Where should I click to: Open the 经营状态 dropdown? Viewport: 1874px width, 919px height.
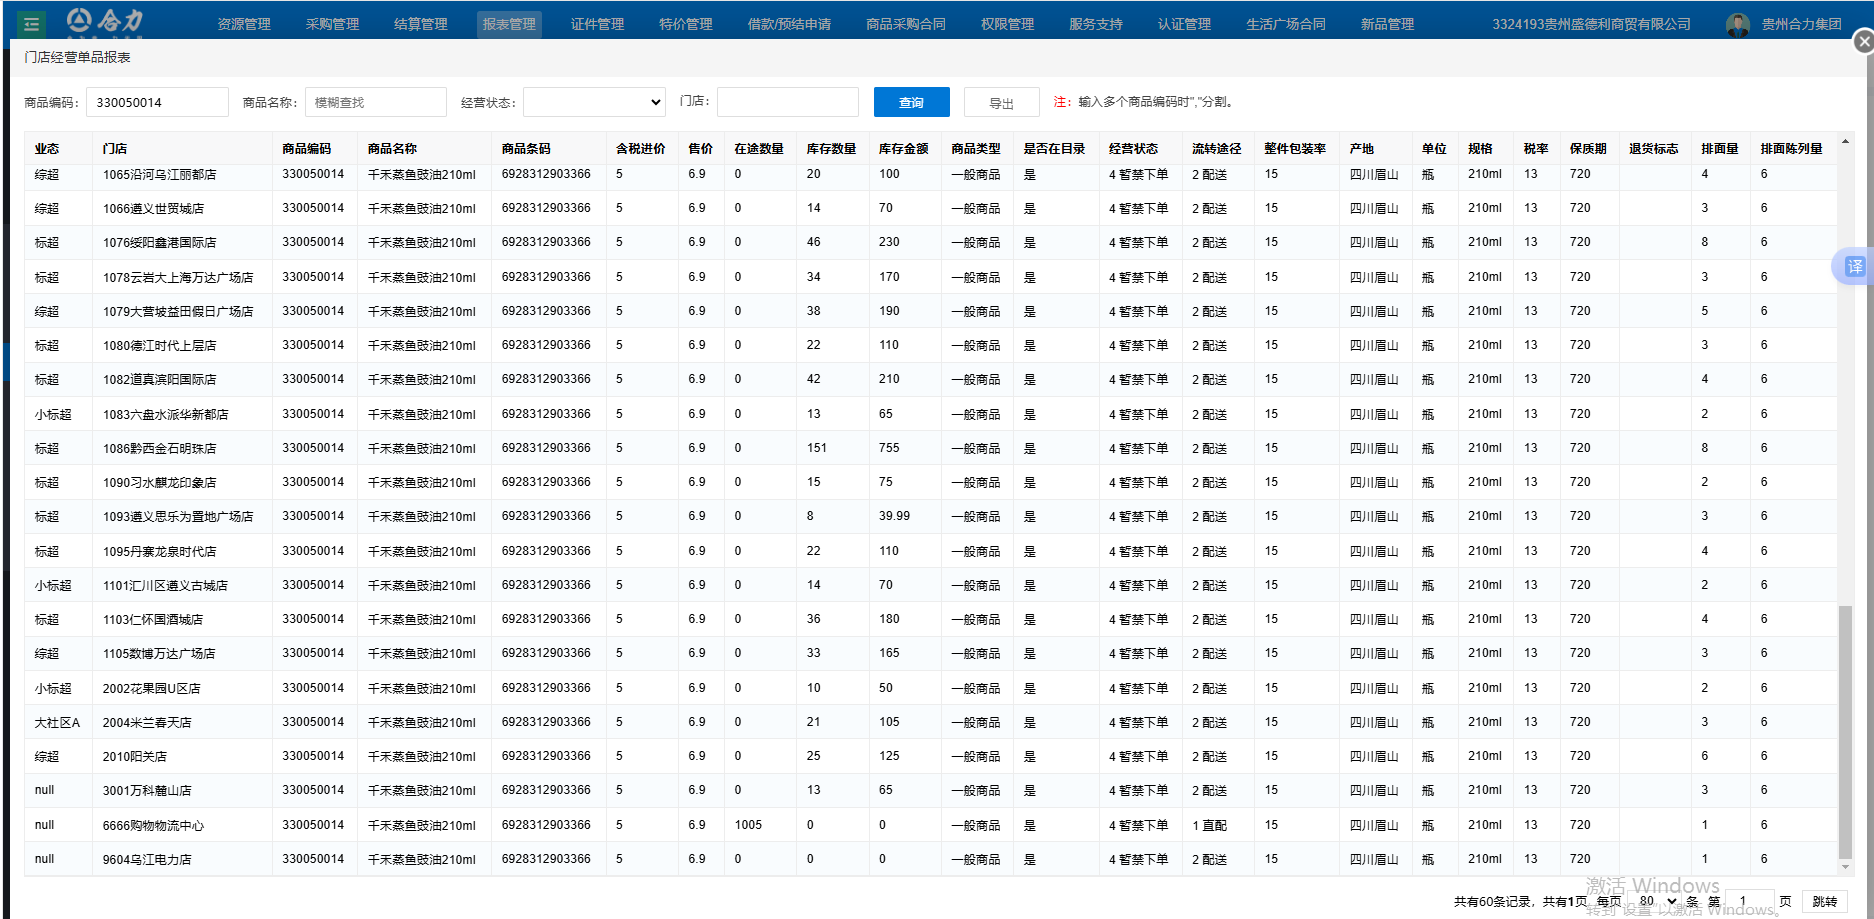coord(594,102)
